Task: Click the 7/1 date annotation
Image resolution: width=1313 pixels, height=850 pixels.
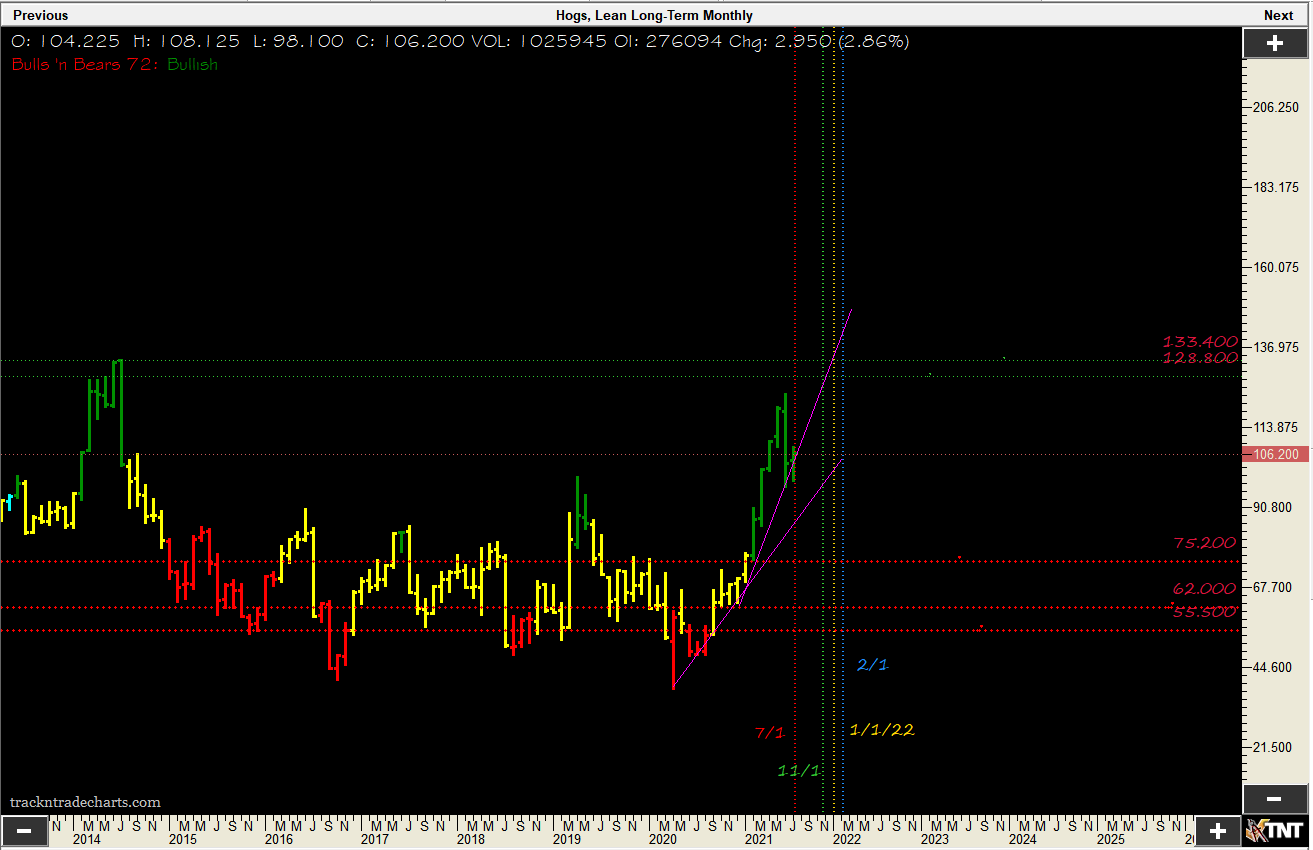Action: click(x=769, y=733)
